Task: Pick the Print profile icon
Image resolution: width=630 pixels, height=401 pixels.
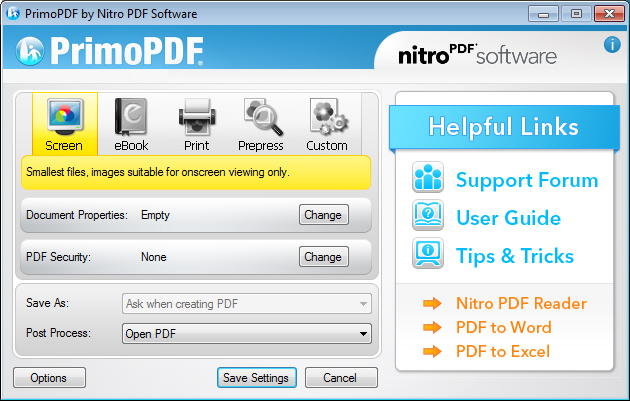Action: coord(197,117)
